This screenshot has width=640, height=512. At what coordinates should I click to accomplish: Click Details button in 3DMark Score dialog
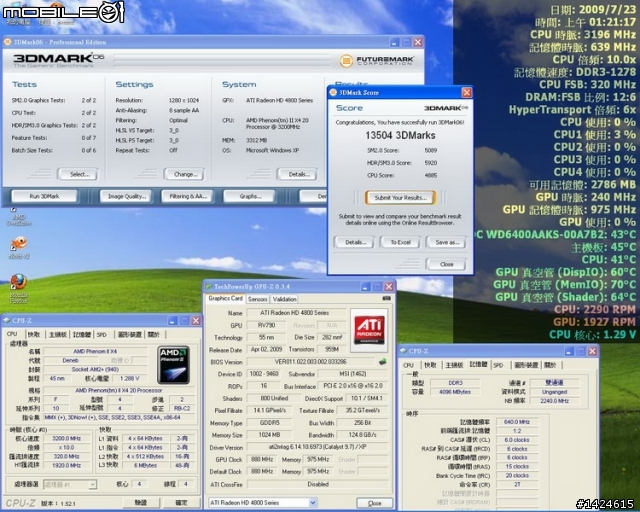[355, 242]
